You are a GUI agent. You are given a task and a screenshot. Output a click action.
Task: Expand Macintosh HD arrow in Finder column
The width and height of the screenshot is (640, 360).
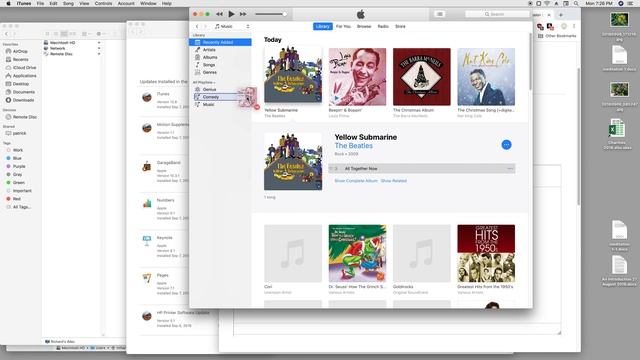click(x=99, y=42)
